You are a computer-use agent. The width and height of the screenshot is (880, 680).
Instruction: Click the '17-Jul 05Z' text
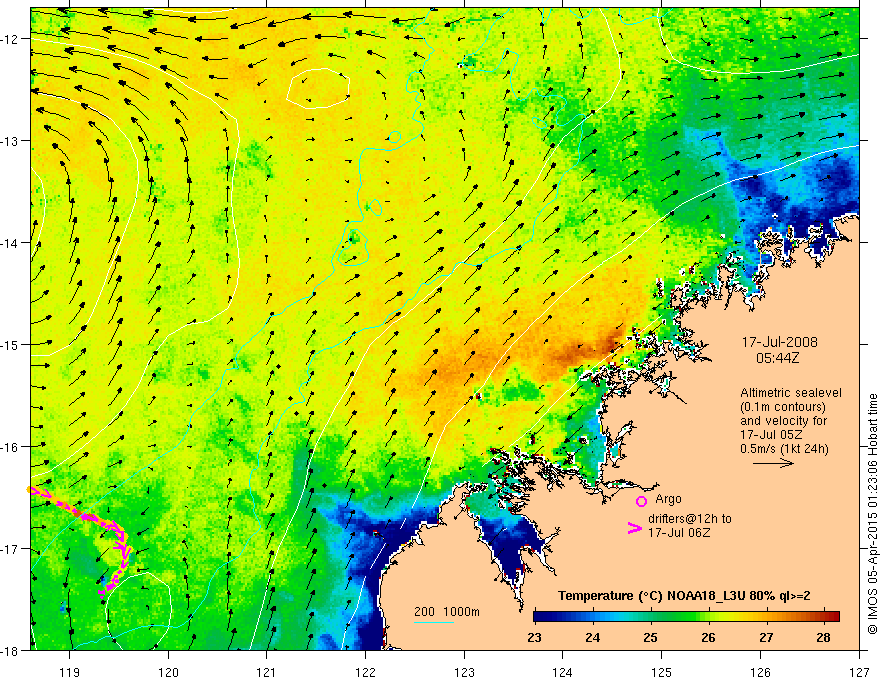pos(771,435)
